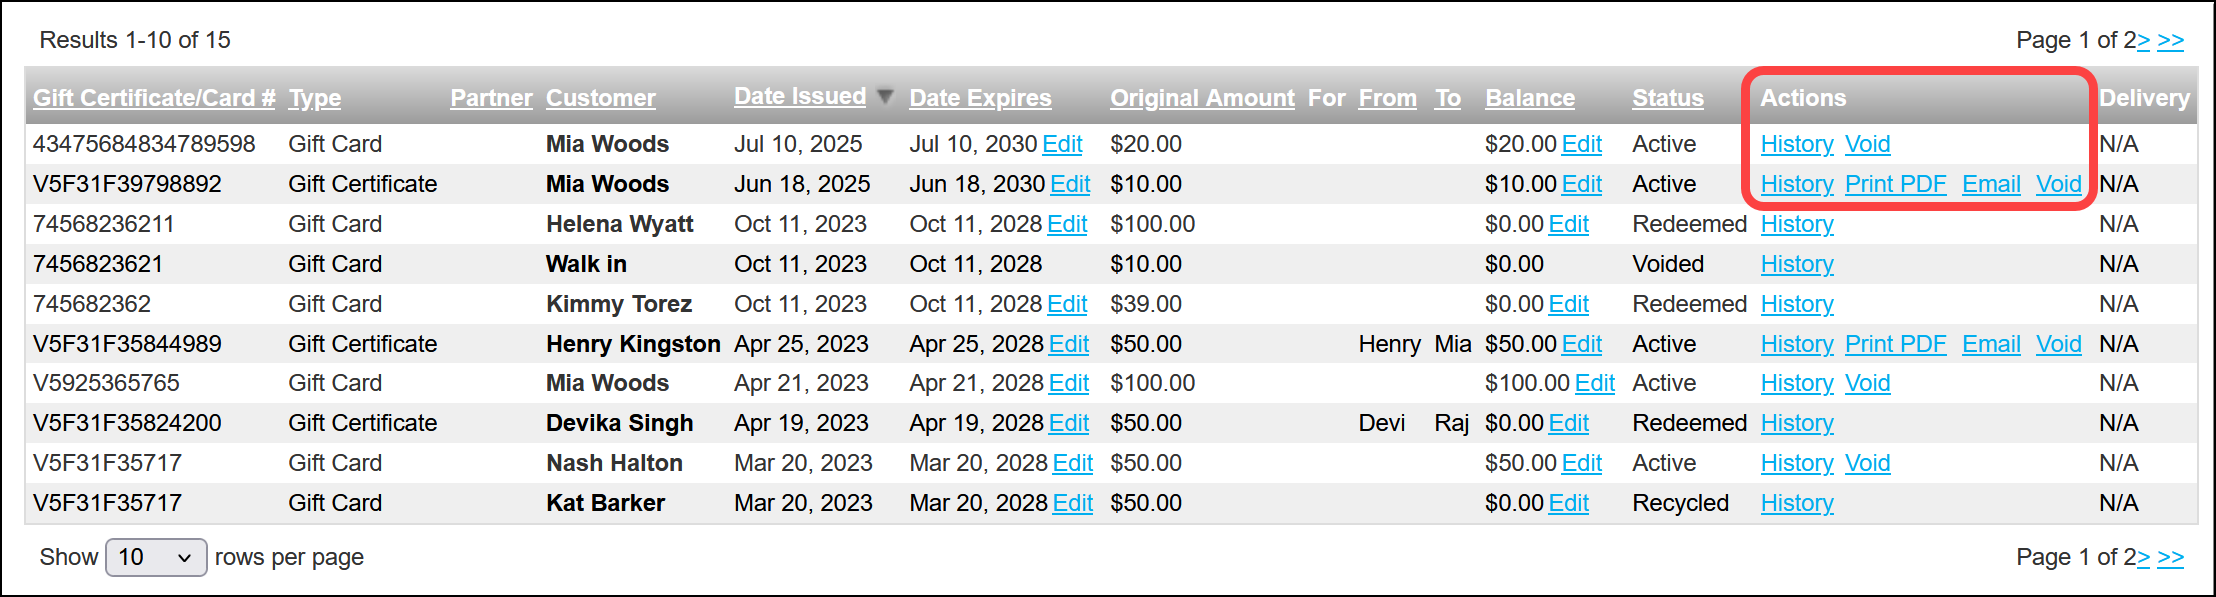This screenshot has height=597, width=2216.
Task: Sort table by Date Expires header
Action: point(980,98)
